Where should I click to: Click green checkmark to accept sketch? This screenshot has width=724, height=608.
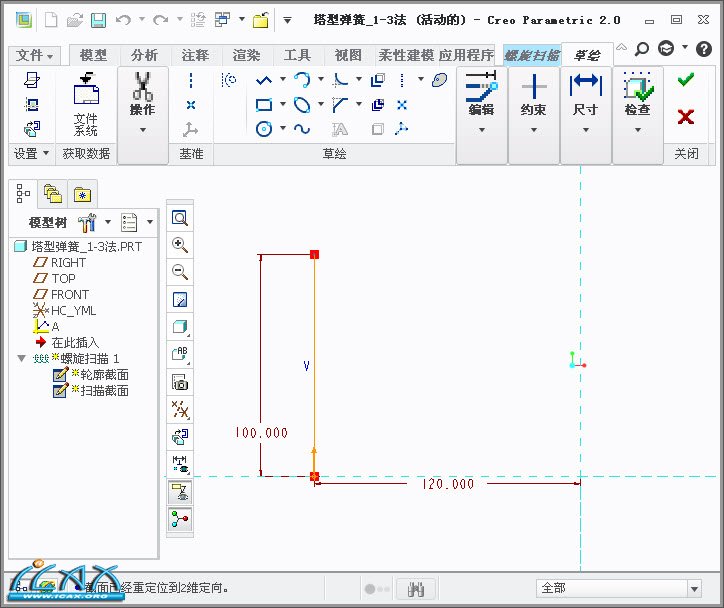click(x=685, y=80)
